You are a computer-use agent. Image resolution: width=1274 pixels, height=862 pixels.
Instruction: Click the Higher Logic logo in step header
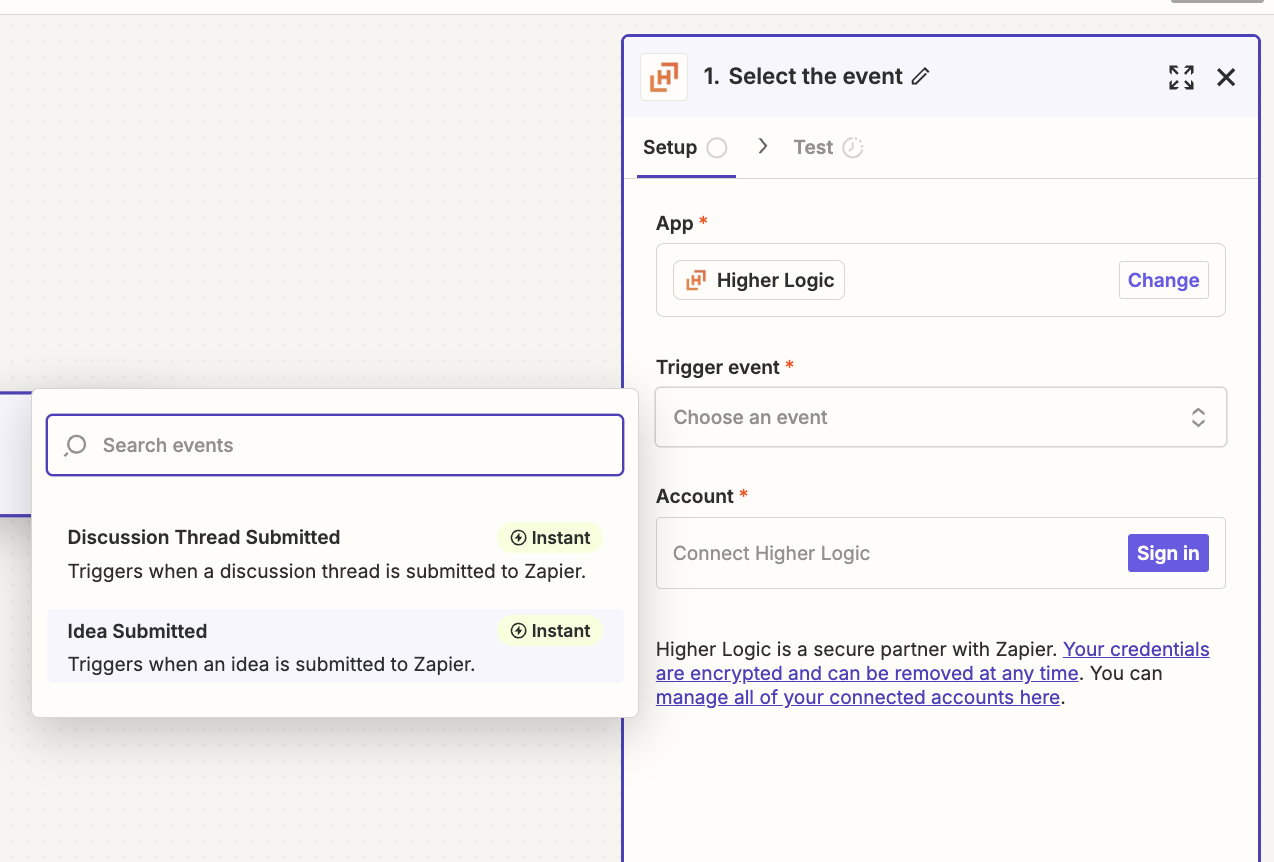tap(664, 77)
